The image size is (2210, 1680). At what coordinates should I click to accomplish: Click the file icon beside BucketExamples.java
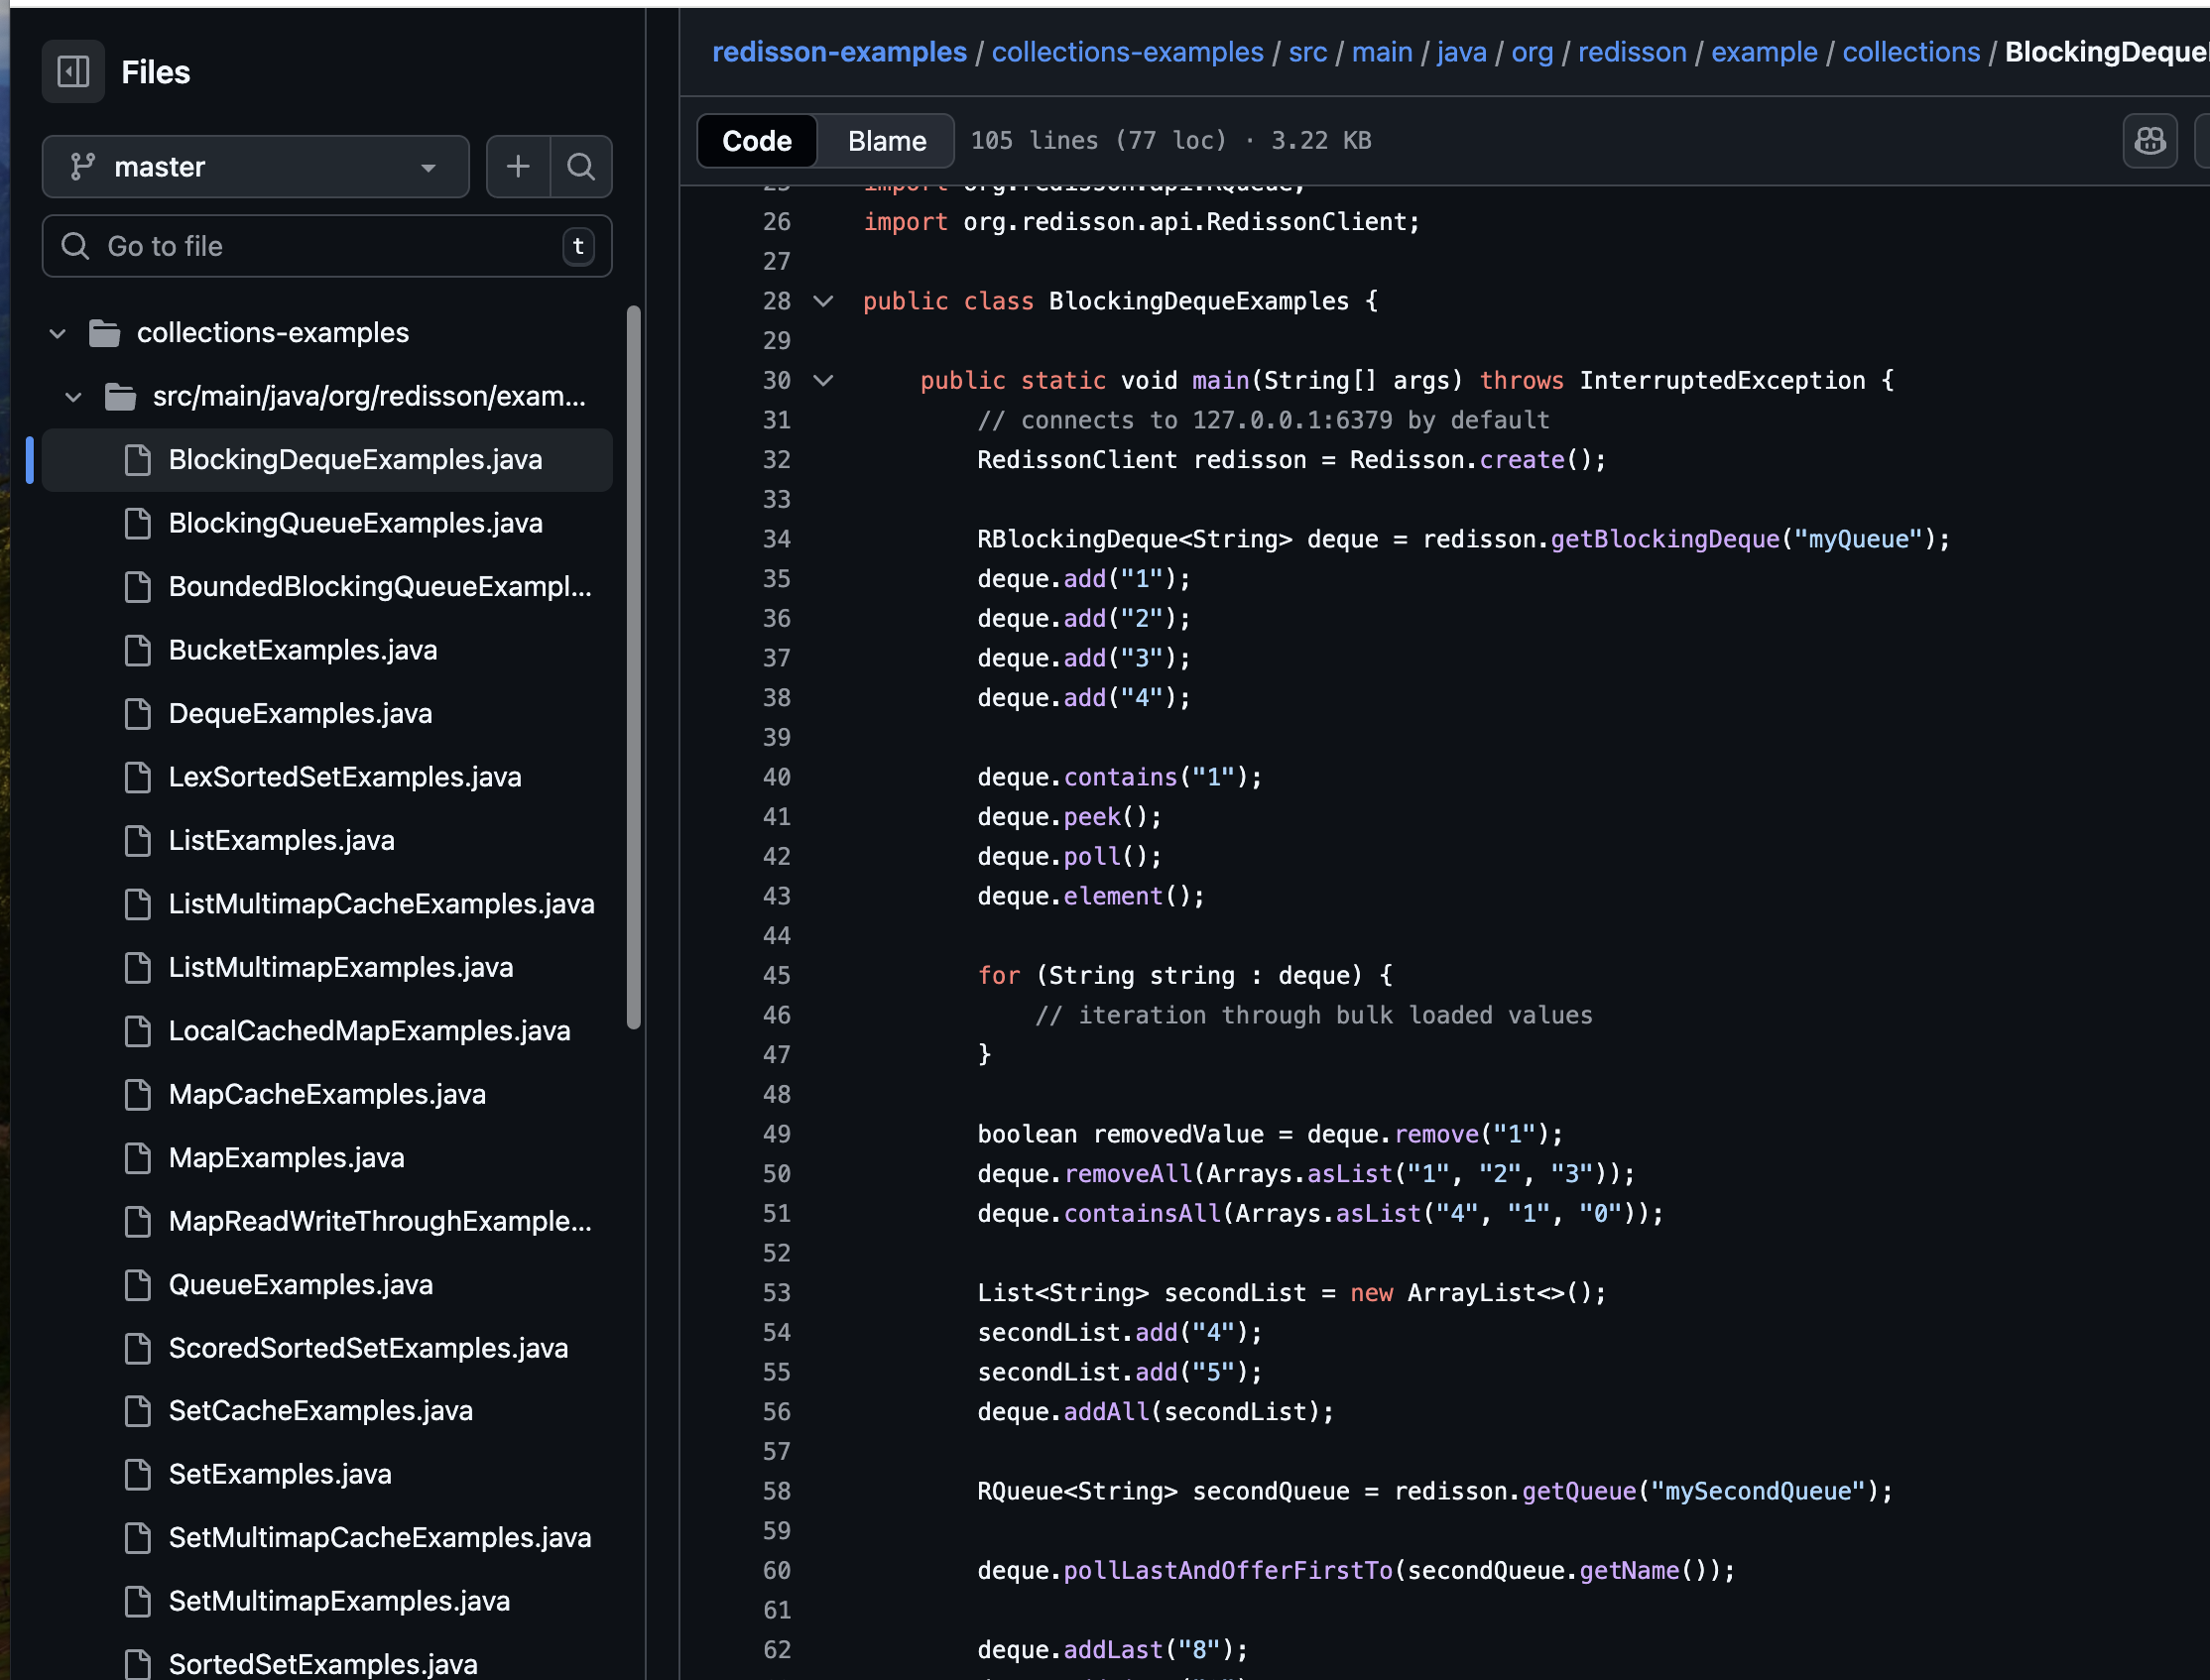tap(138, 650)
